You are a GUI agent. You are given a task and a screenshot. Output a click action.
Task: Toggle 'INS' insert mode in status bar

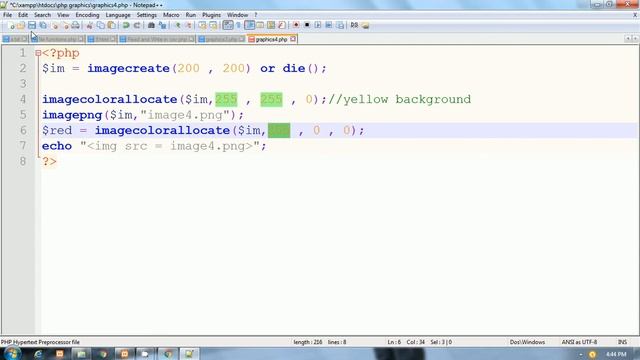622,342
